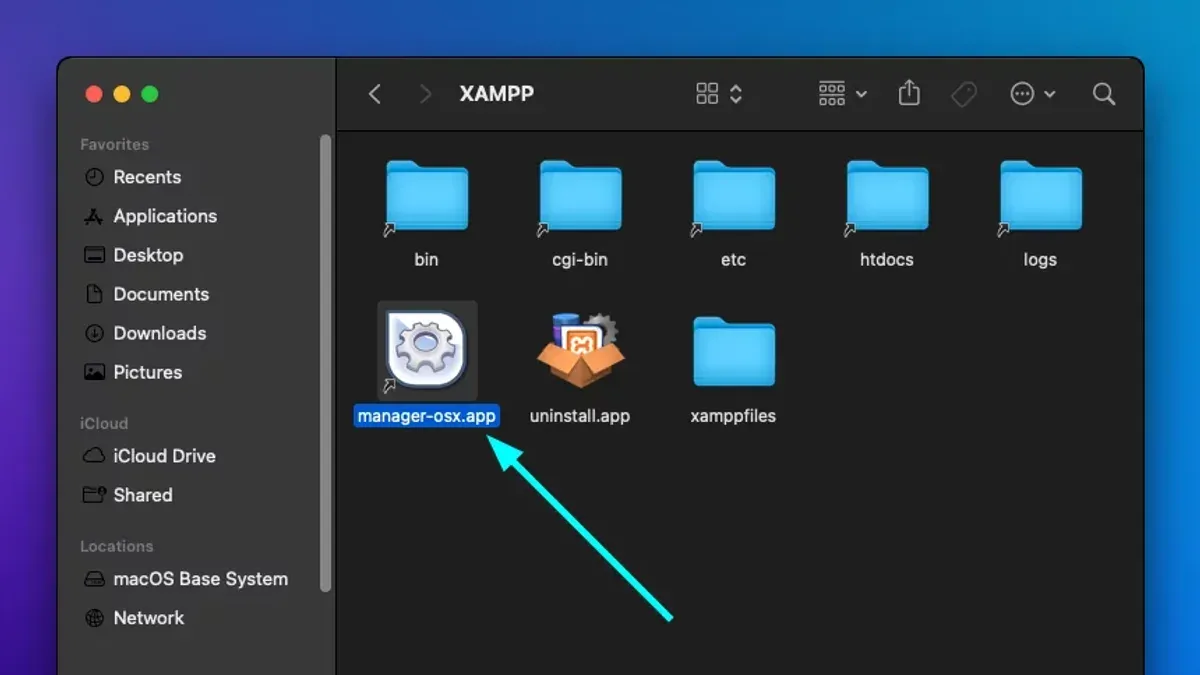
Task: Go forward with the right chevron
Action: coord(425,94)
